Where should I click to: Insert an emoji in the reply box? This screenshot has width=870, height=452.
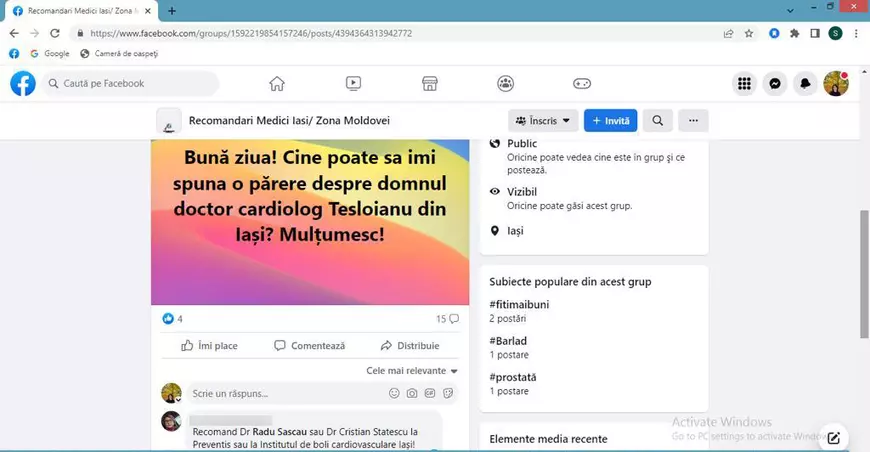pos(394,393)
